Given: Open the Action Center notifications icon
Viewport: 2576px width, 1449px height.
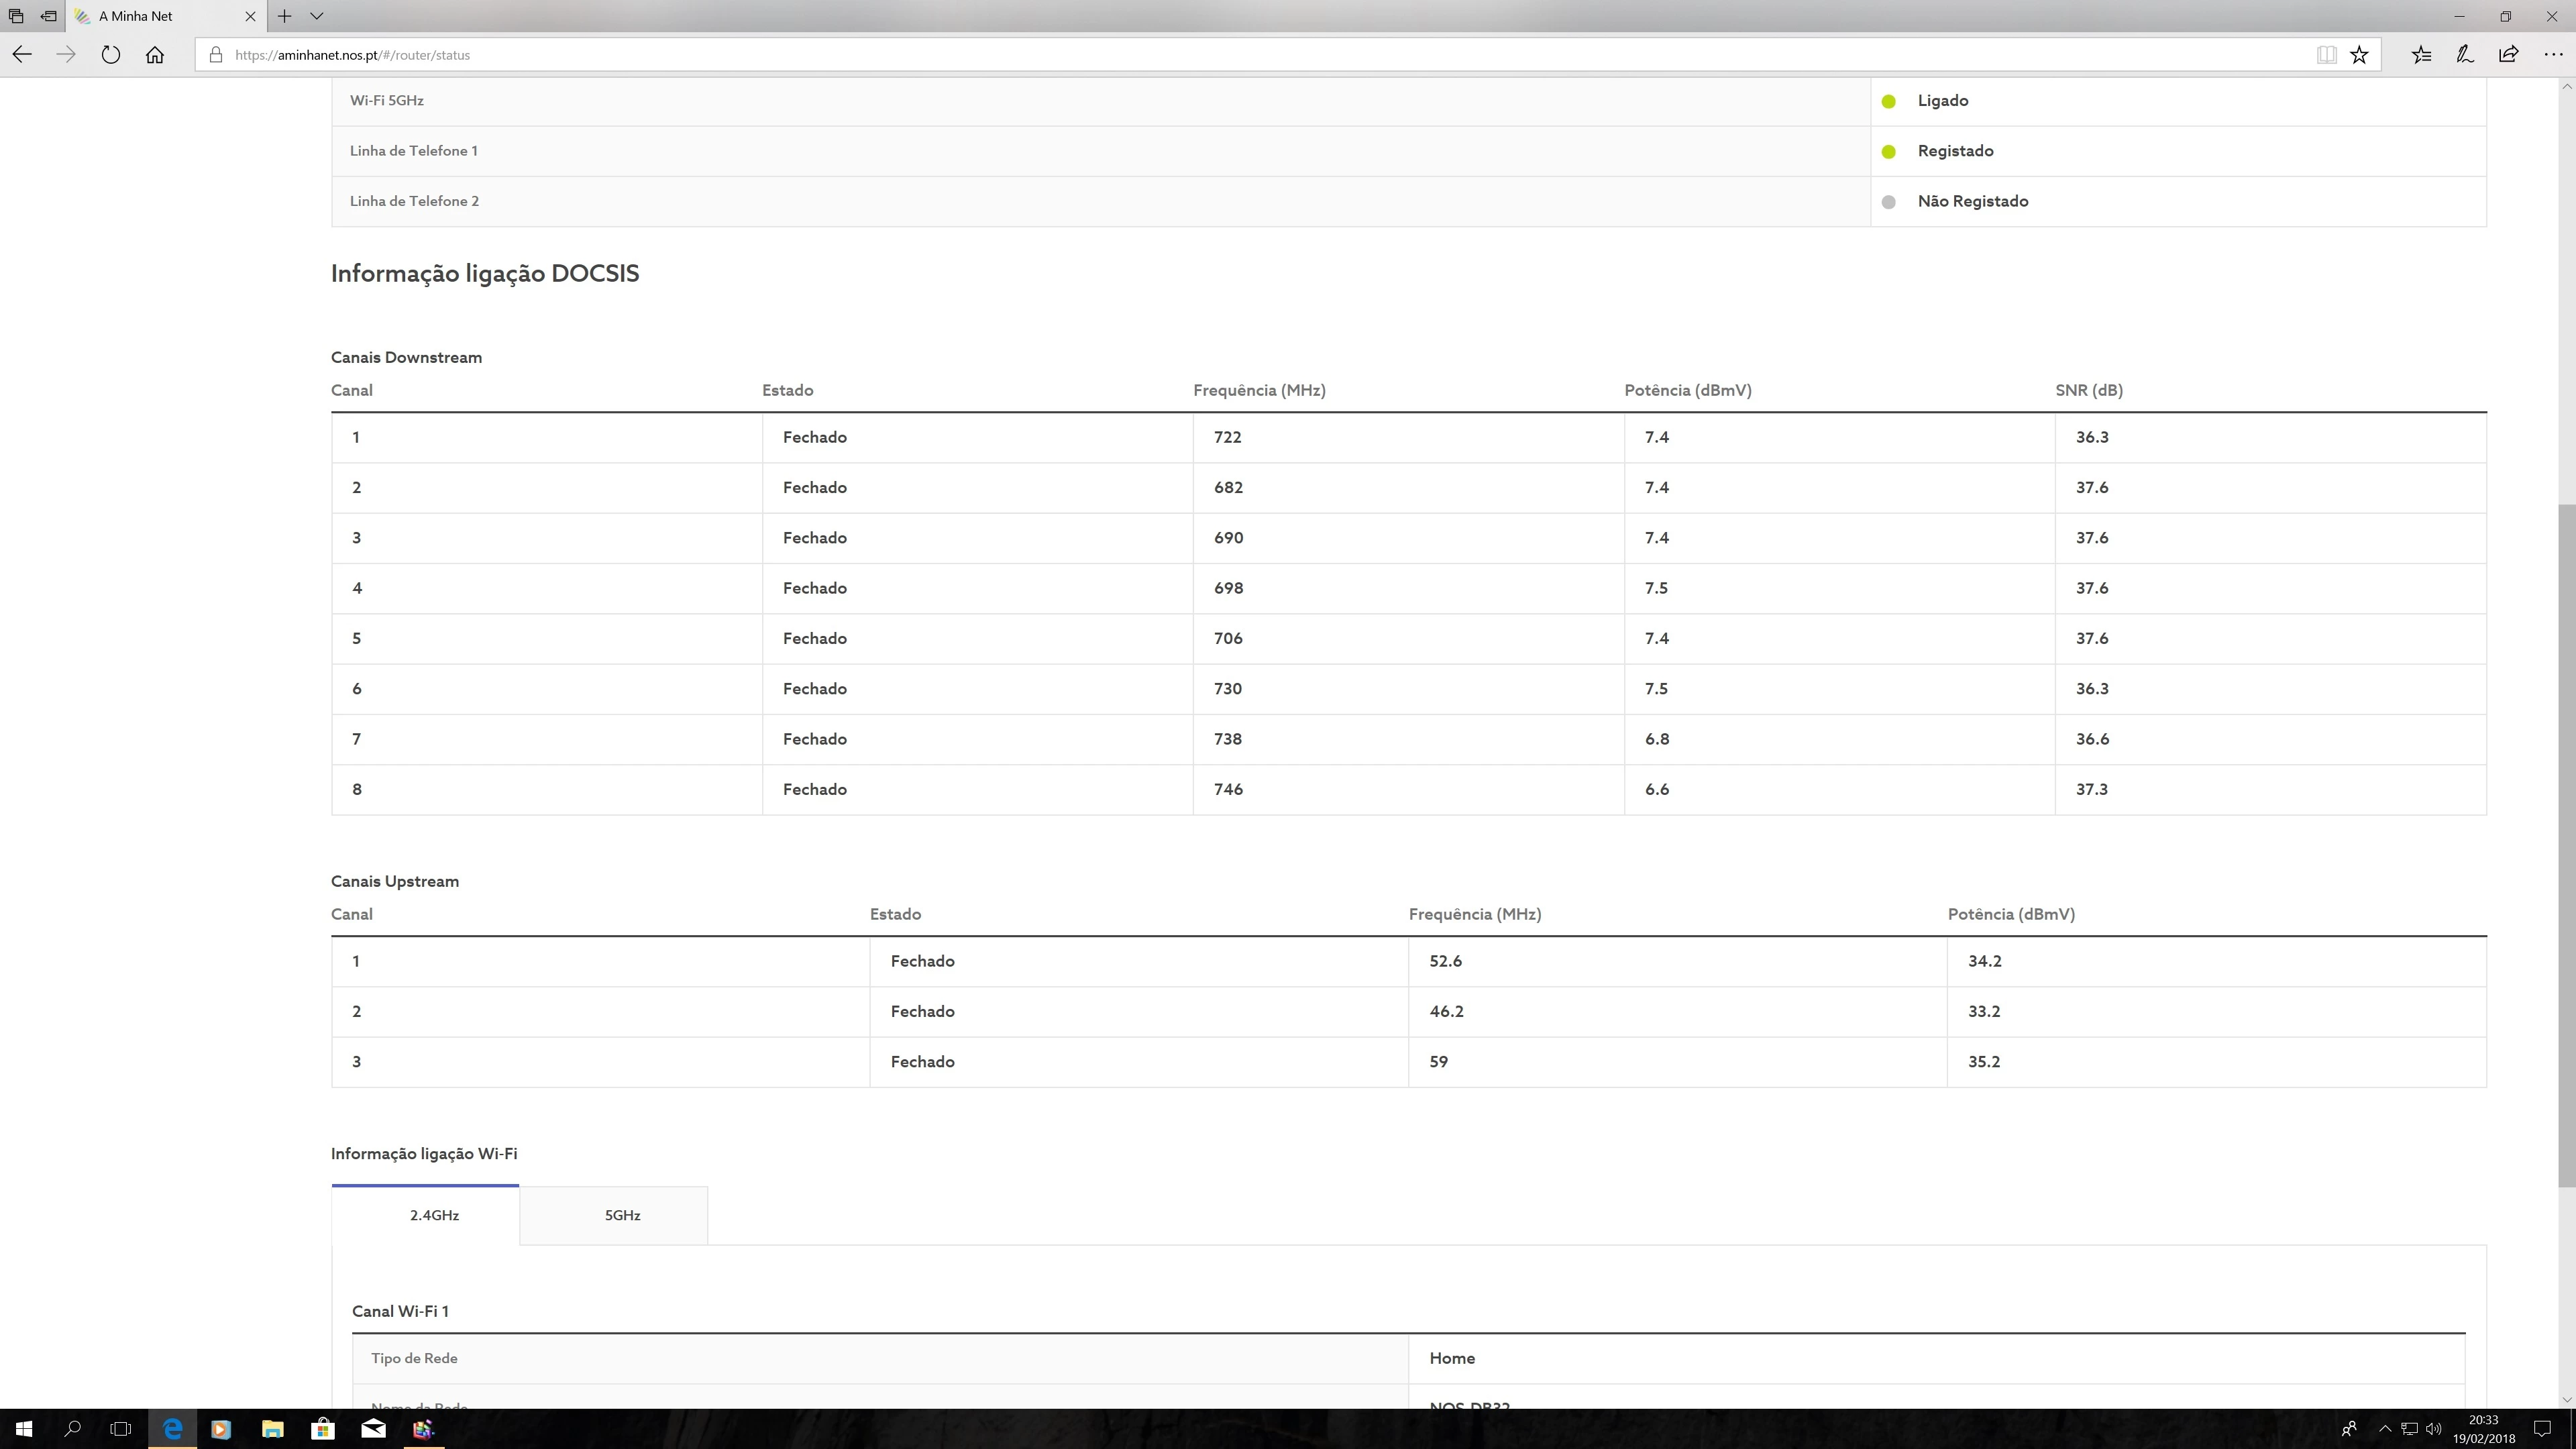Looking at the screenshot, I should click(x=2543, y=1429).
